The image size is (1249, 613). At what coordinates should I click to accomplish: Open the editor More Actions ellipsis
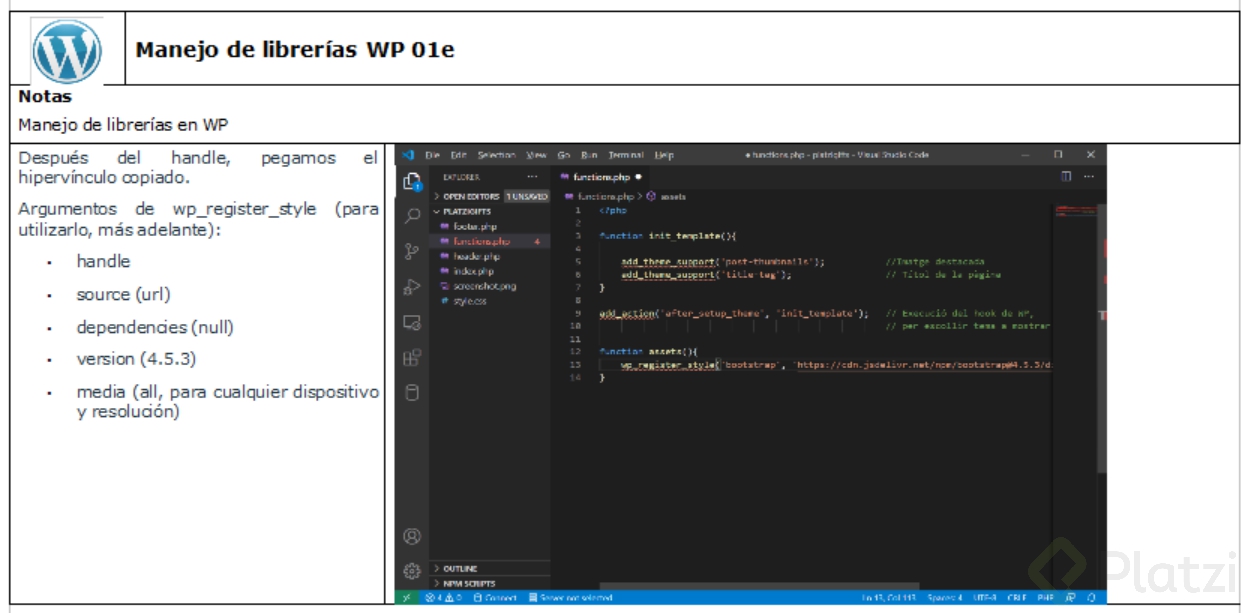(1088, 176)
